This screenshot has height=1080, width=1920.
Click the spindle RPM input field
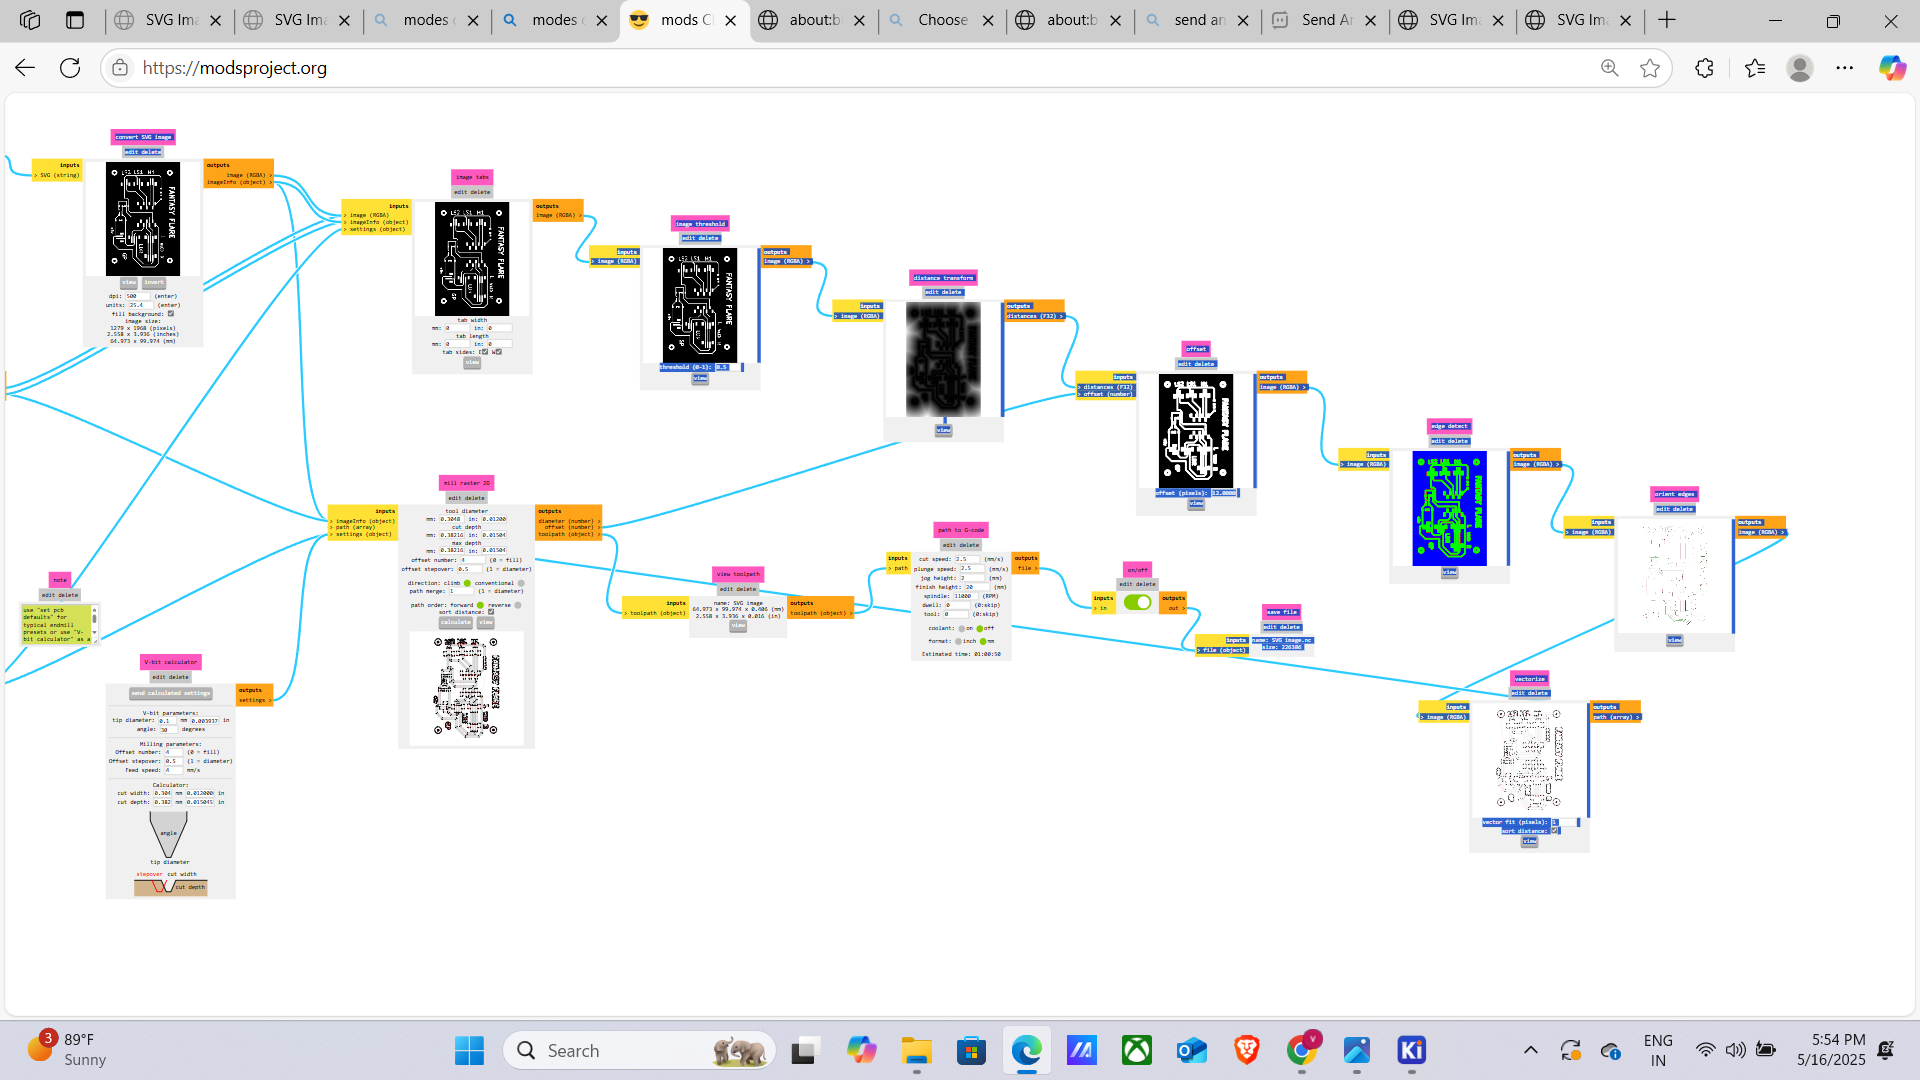966,596
